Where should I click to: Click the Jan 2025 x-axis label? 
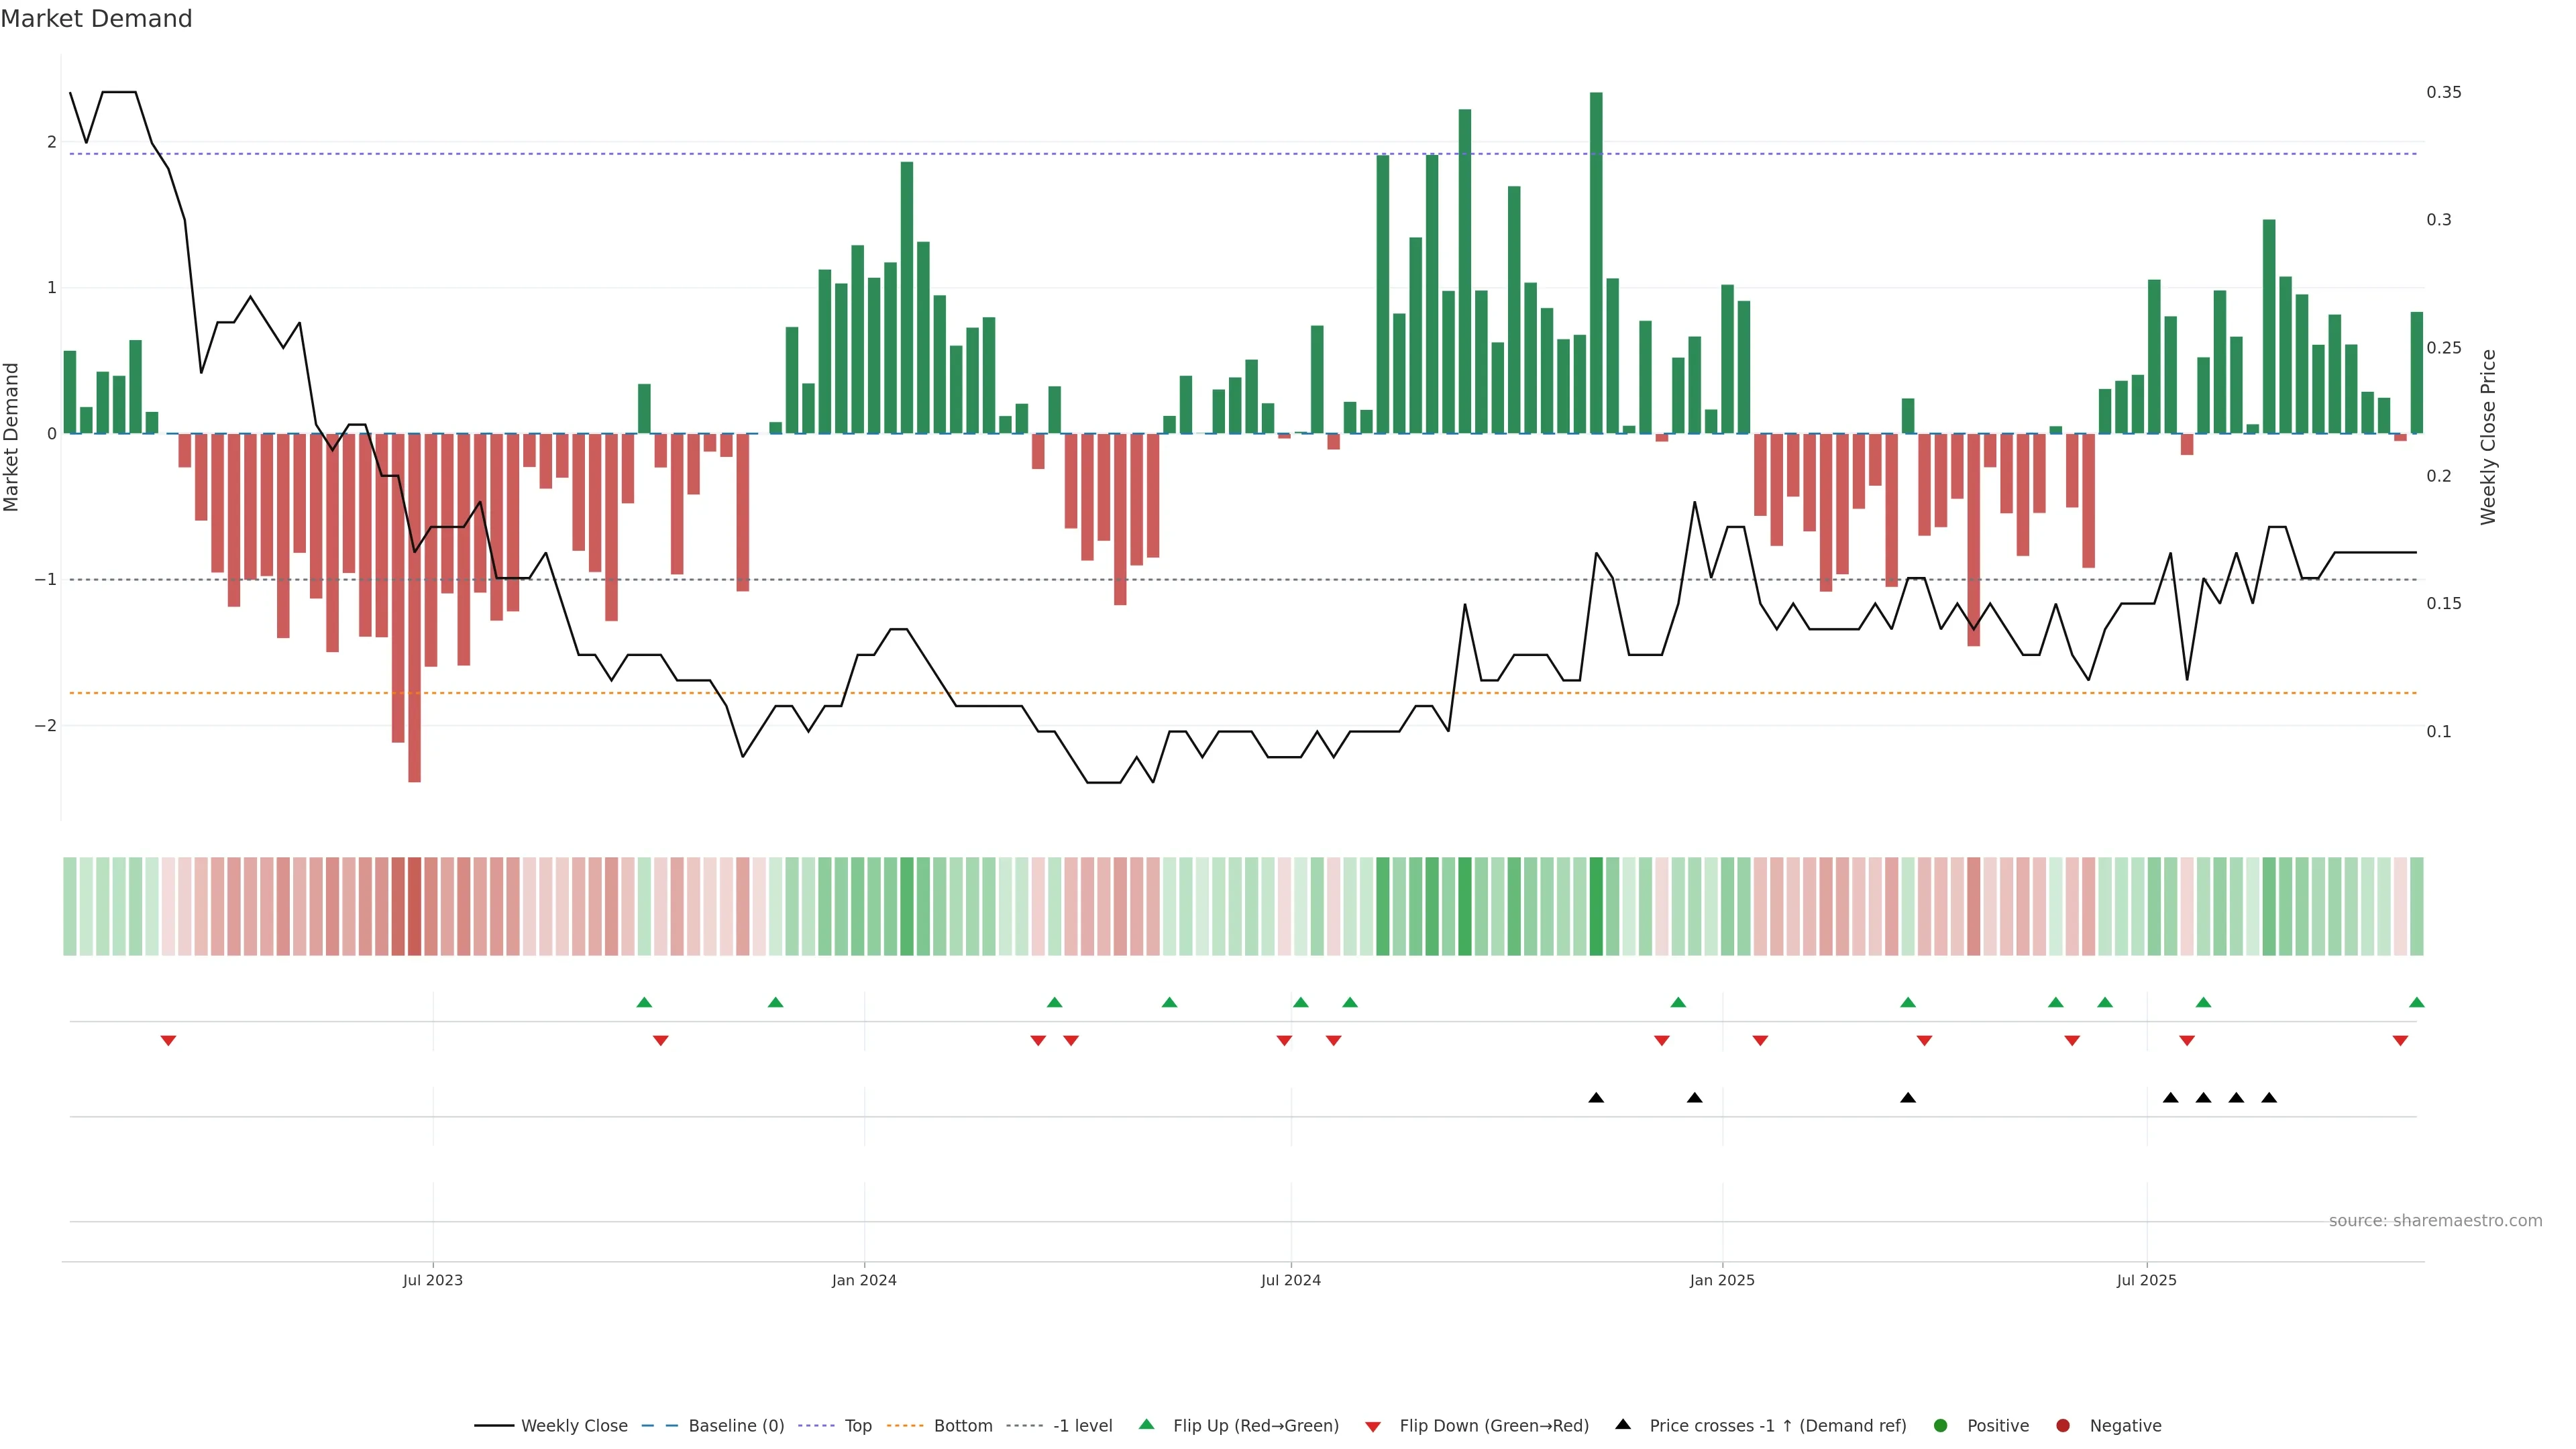tap(1722, 1280)
